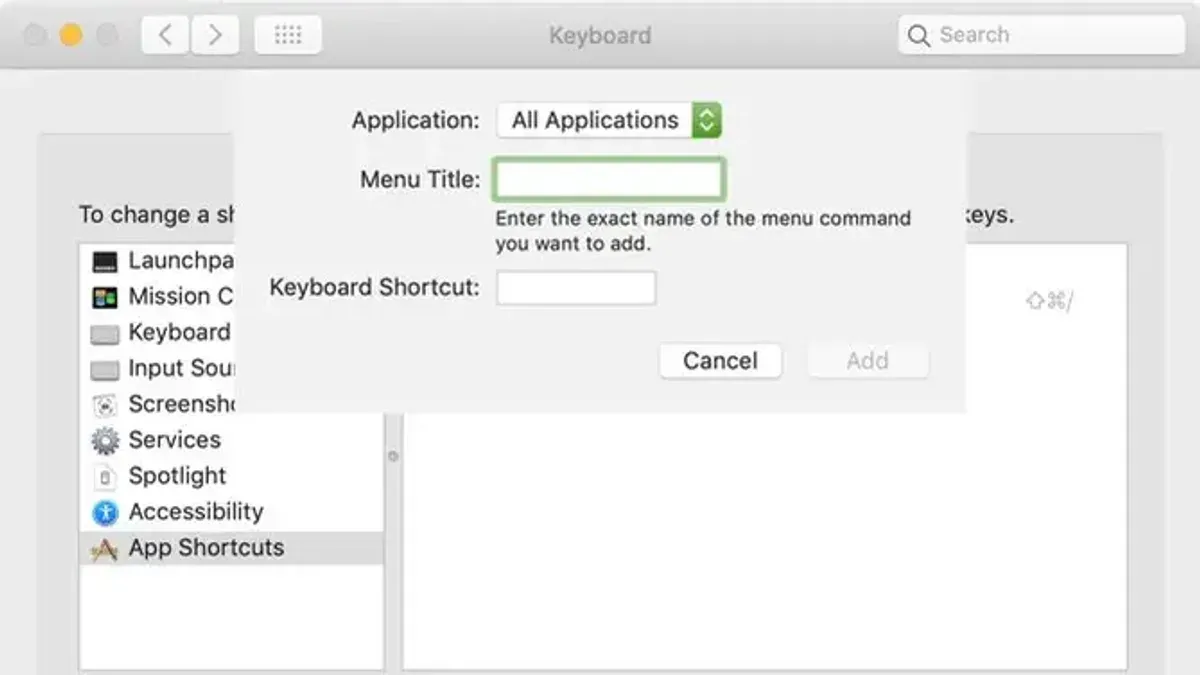Click the Search field in the title bar
This screenshot has width=1200, height=675.
(x=1041, y=36)
